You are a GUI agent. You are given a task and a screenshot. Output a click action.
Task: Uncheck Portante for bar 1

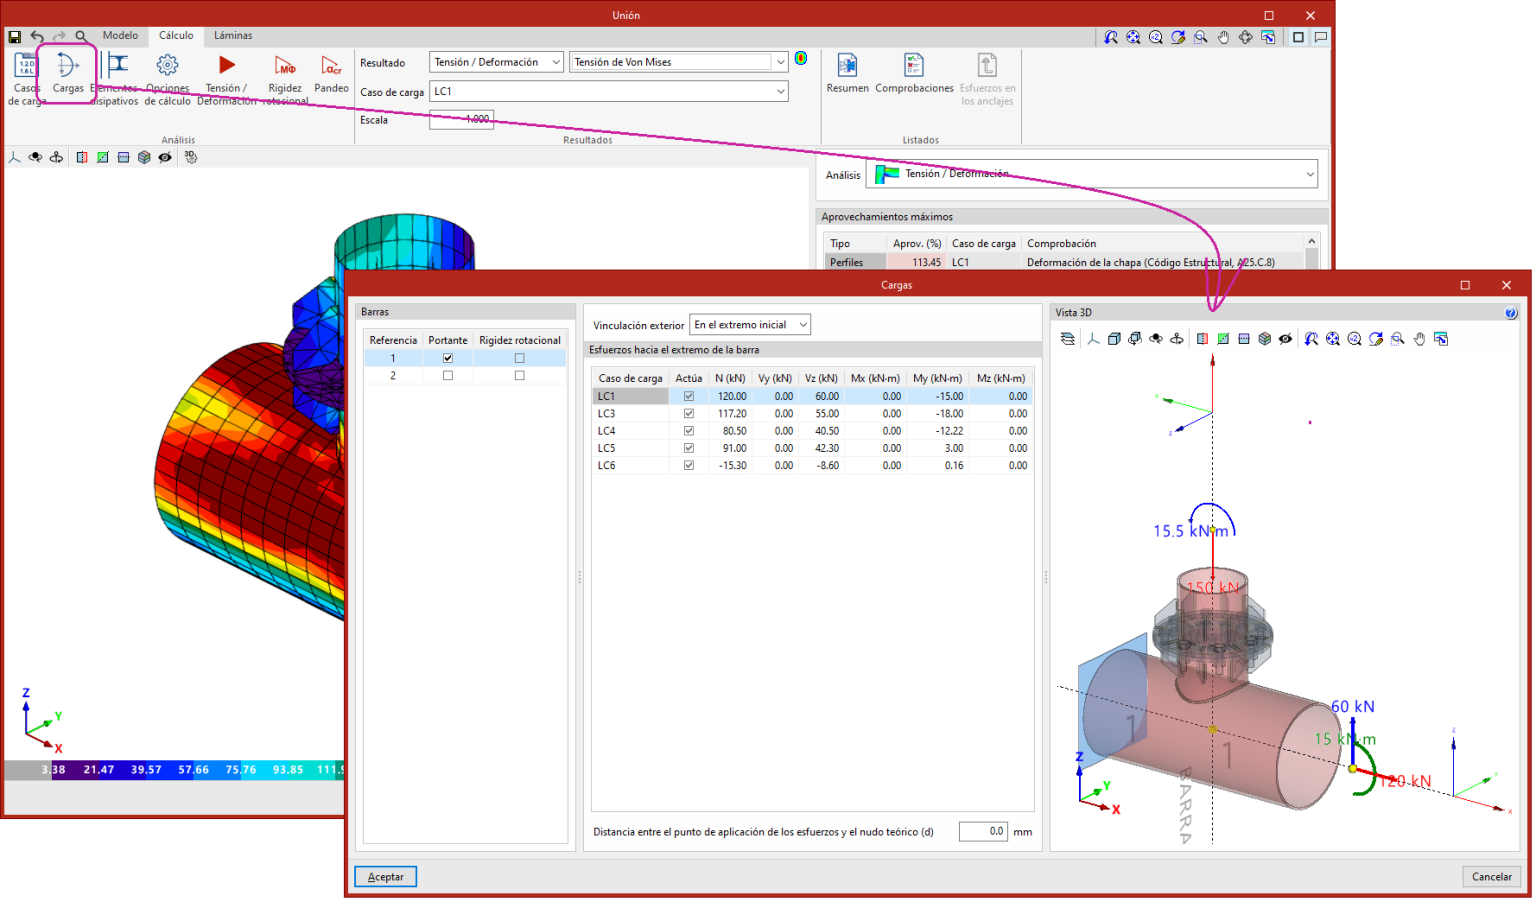pyautogui.click(x=448, y=358)
